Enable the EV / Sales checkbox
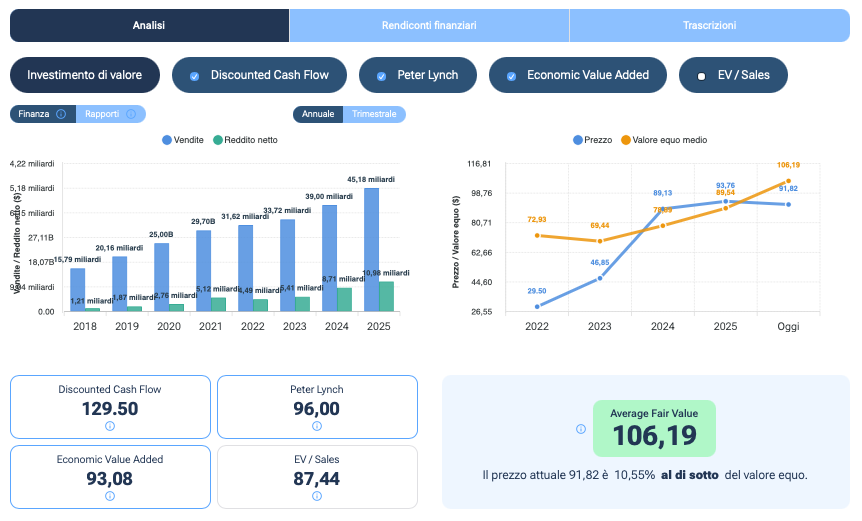The image size is (862, 521). pyautogui.click(x=702, y=75)
